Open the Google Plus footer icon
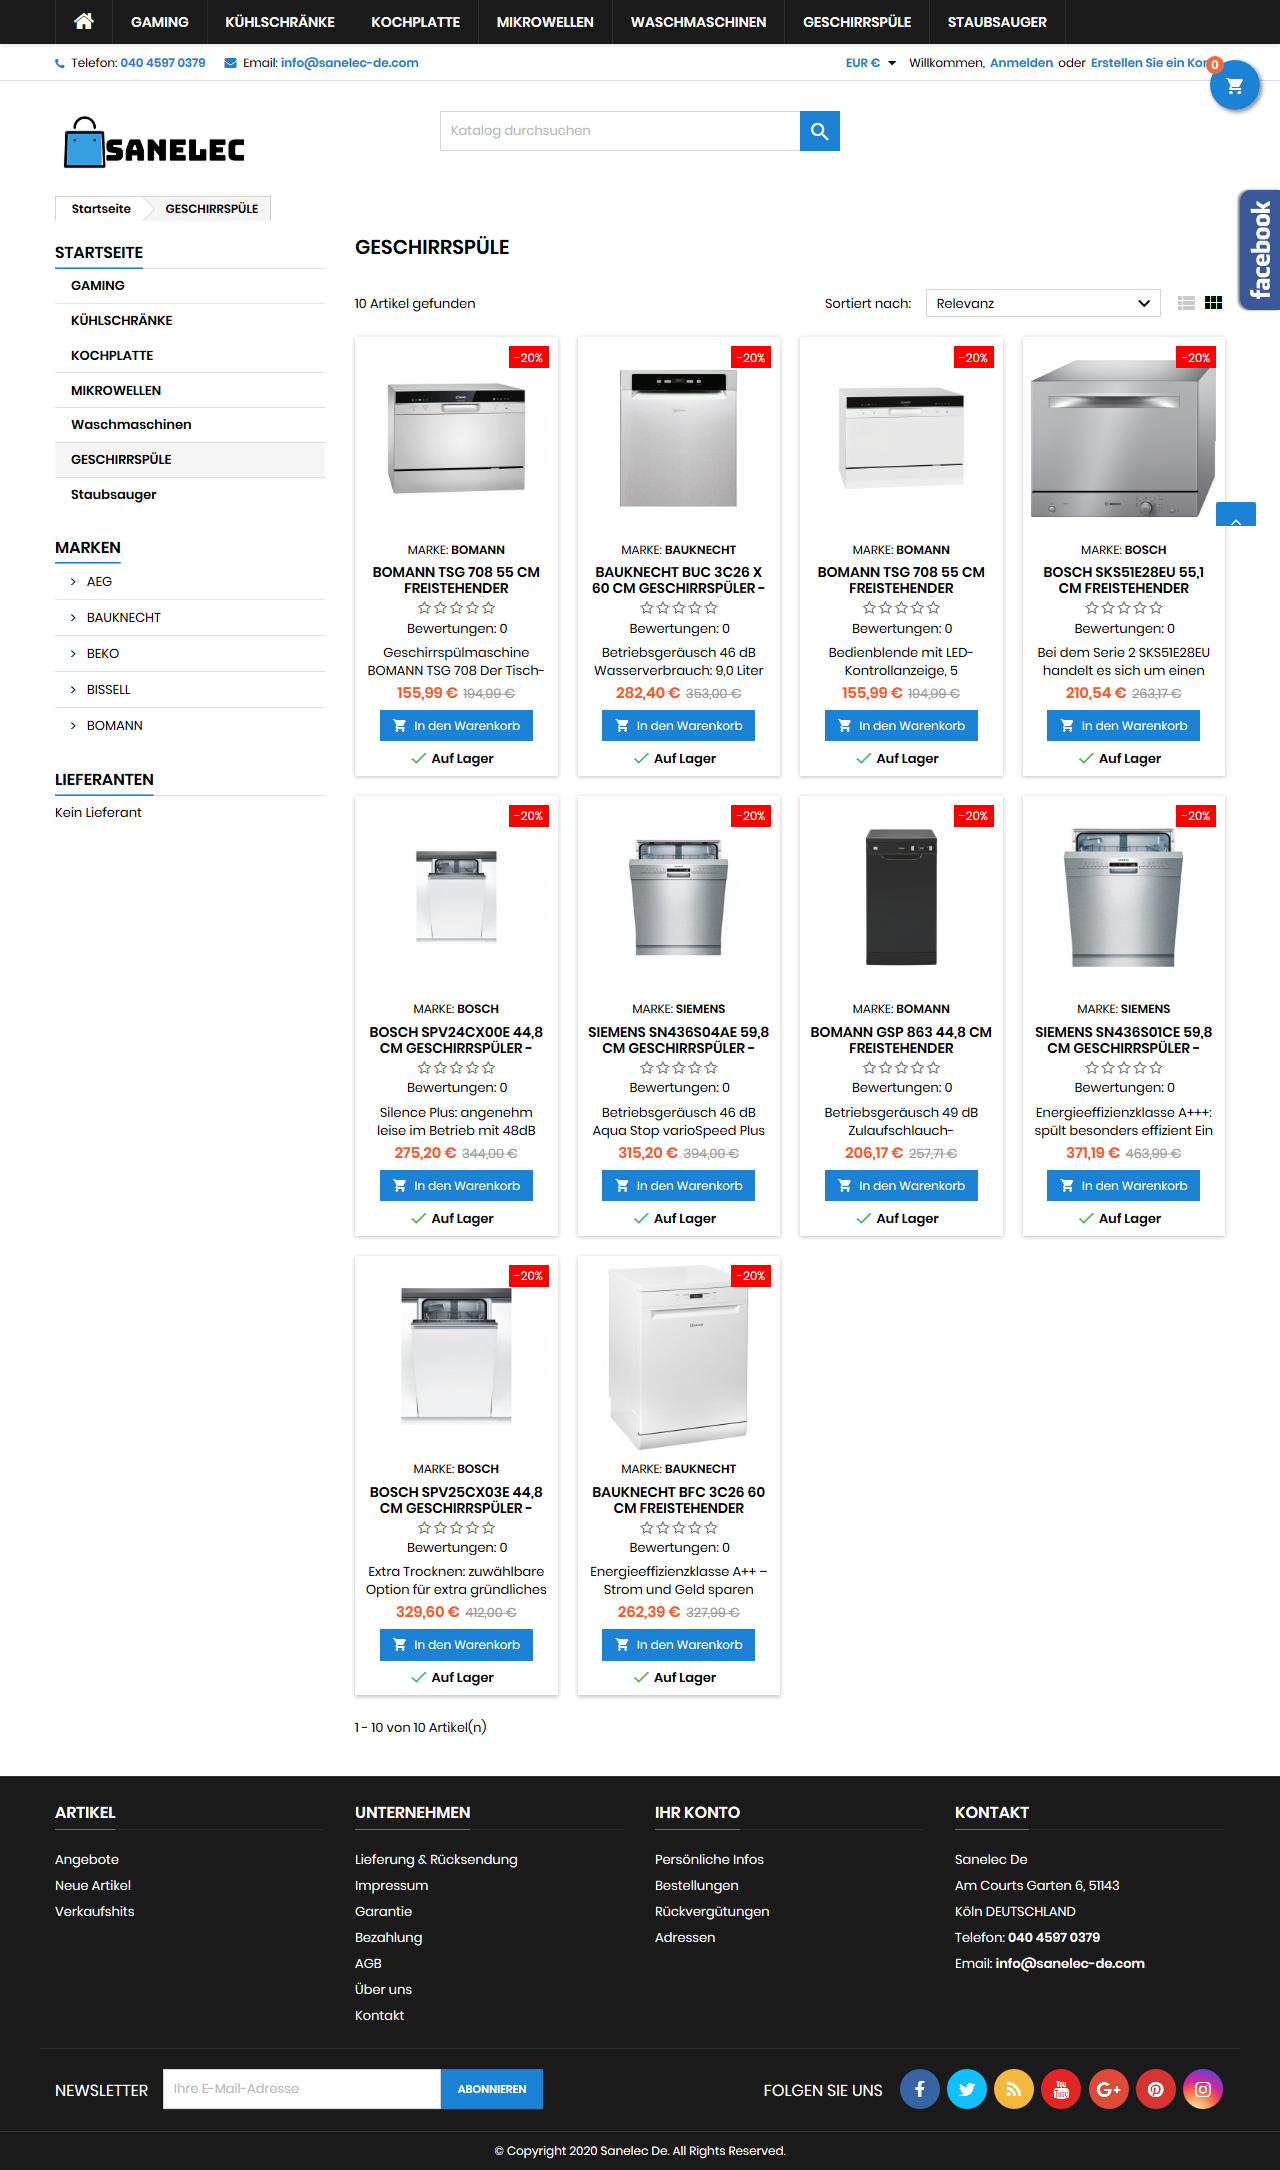The height and width of the screenshot is (2170, 1280). coord(1108,2089)
